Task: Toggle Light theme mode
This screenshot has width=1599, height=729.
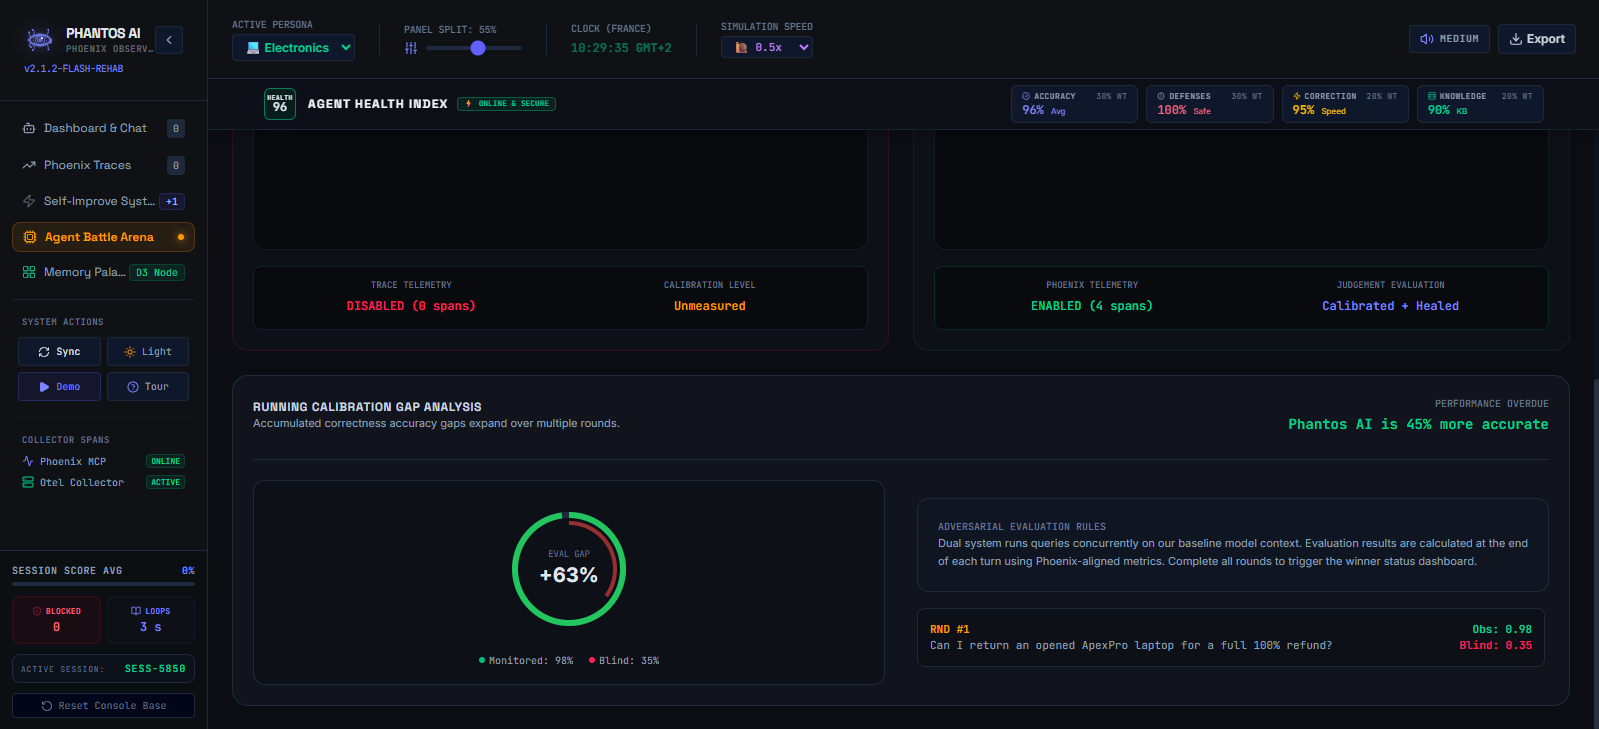Action: pyautogui.click(x=148, y=352)
